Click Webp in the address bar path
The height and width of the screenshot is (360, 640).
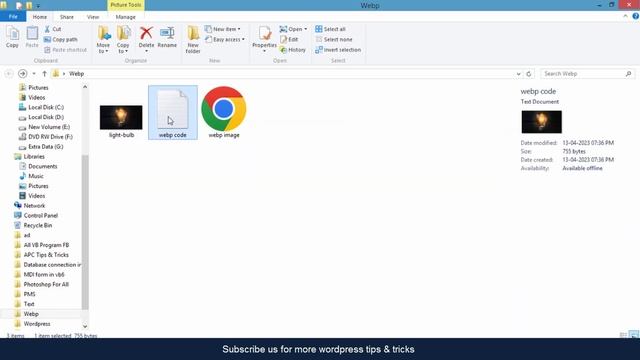click(76, 73)
